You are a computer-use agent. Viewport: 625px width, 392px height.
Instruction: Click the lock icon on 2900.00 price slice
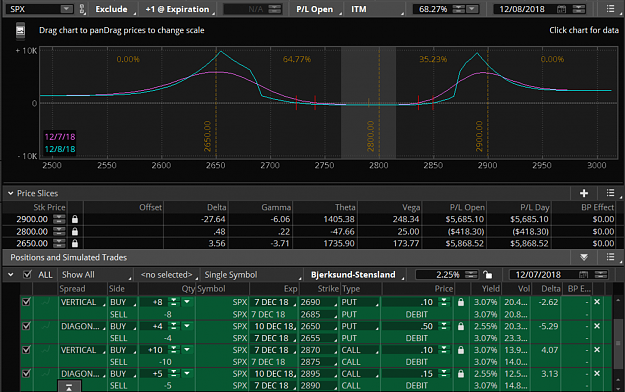75,219
